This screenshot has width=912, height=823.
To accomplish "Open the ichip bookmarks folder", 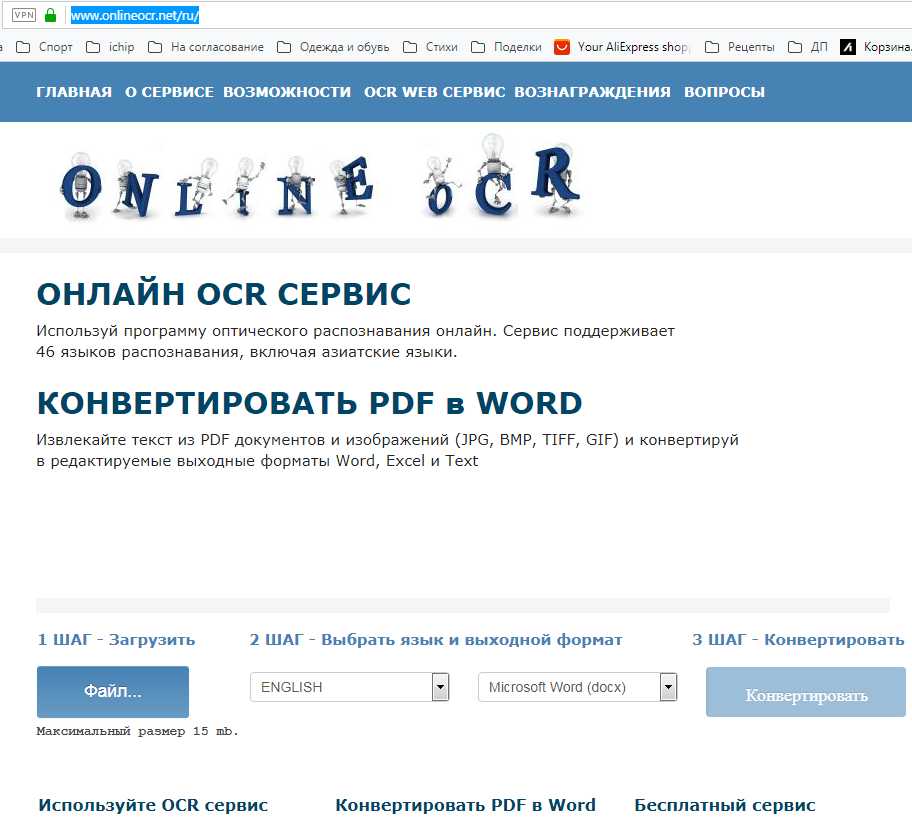I will 110,46.
